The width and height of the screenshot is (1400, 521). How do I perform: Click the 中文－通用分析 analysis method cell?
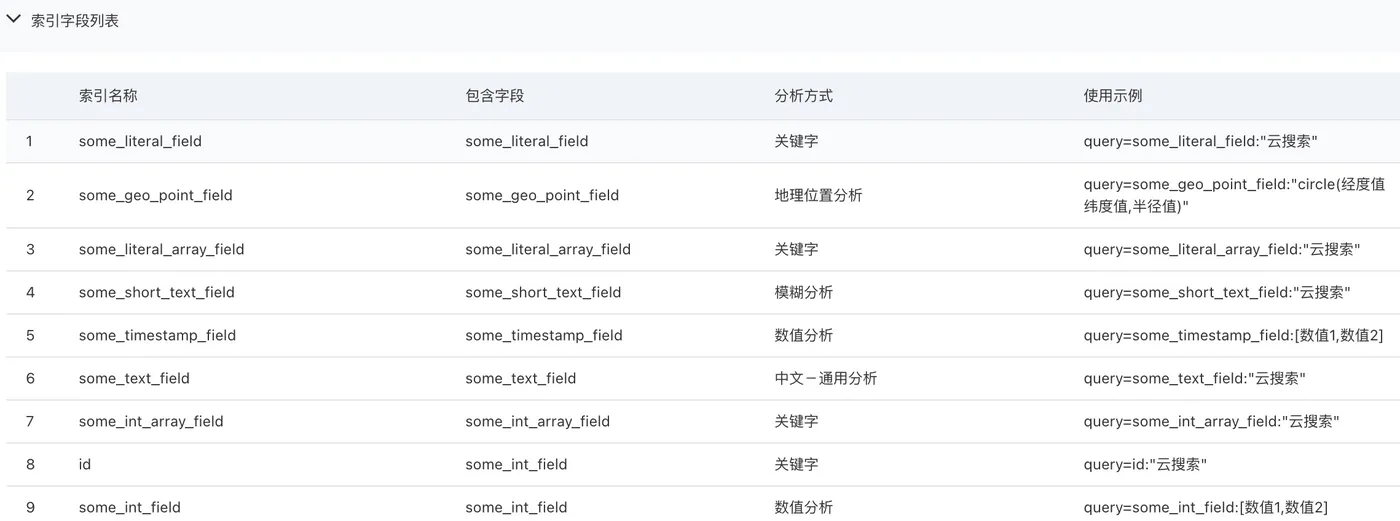[x=825, y=378]
